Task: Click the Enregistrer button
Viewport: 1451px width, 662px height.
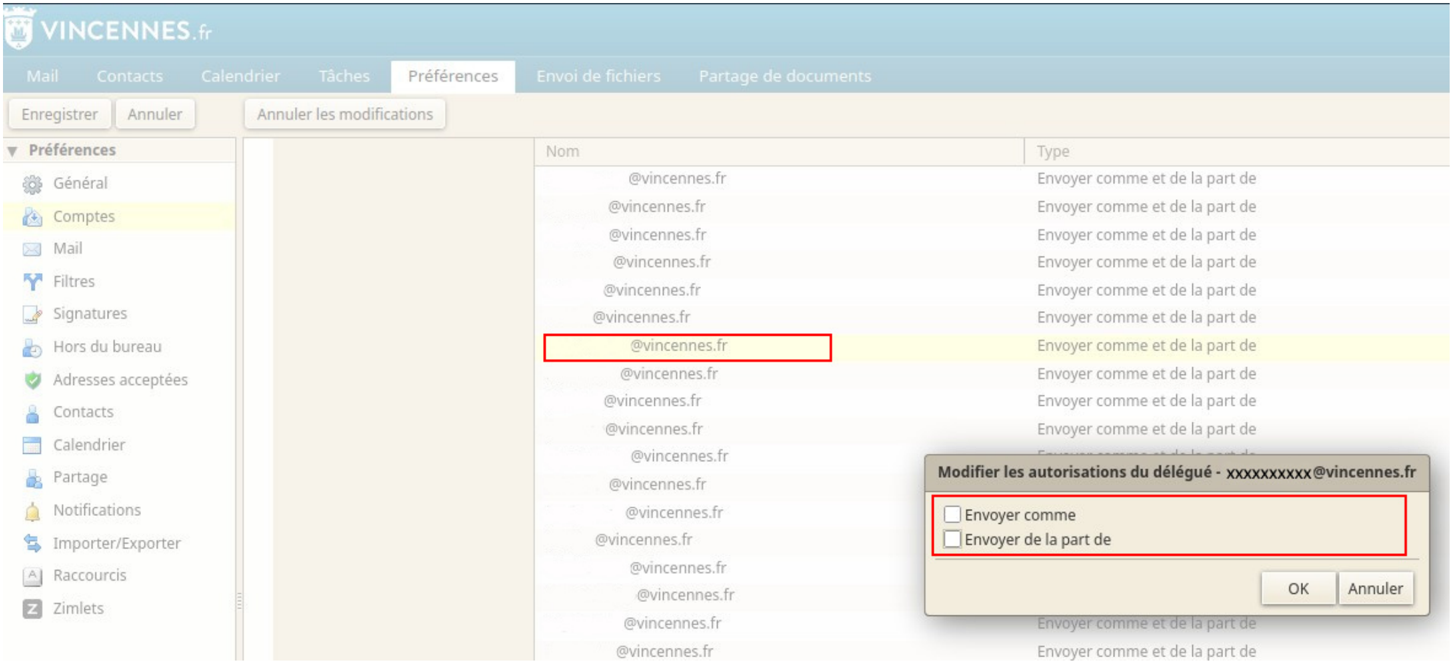Action: 59,114
